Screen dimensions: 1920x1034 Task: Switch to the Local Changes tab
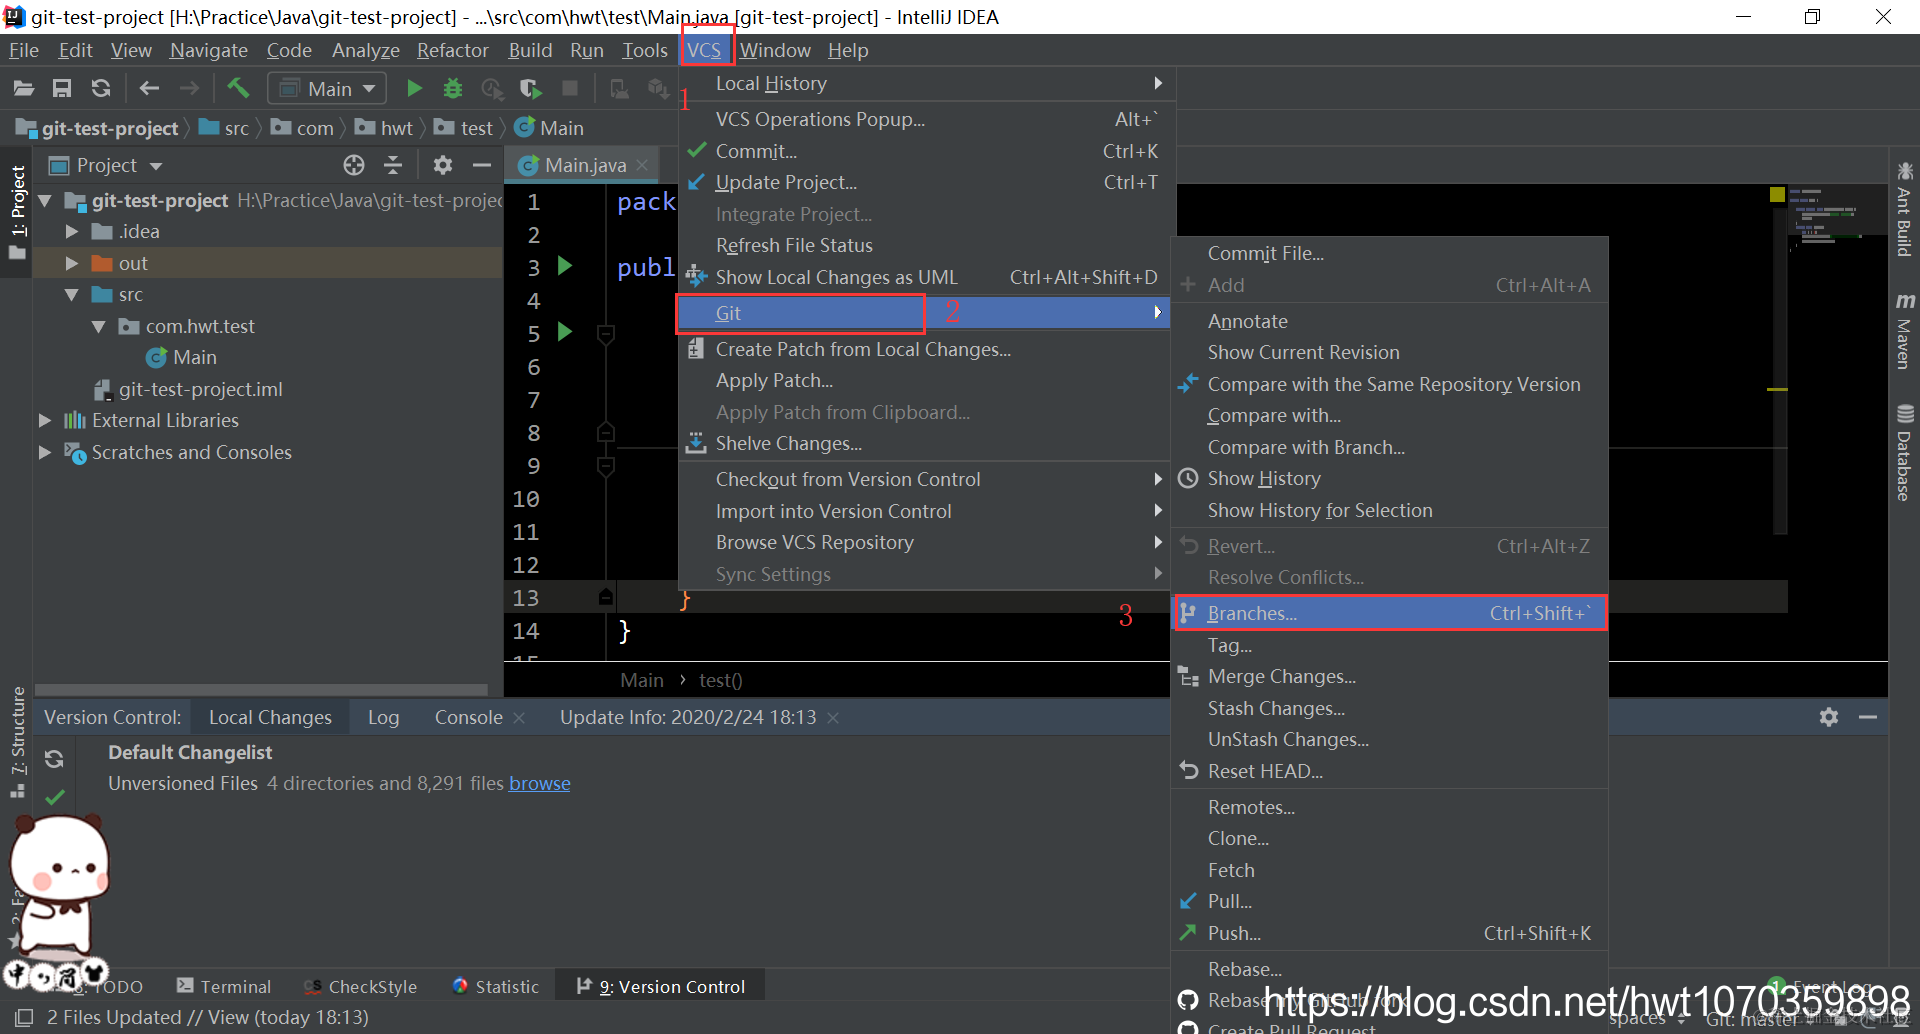click(270, 717)
